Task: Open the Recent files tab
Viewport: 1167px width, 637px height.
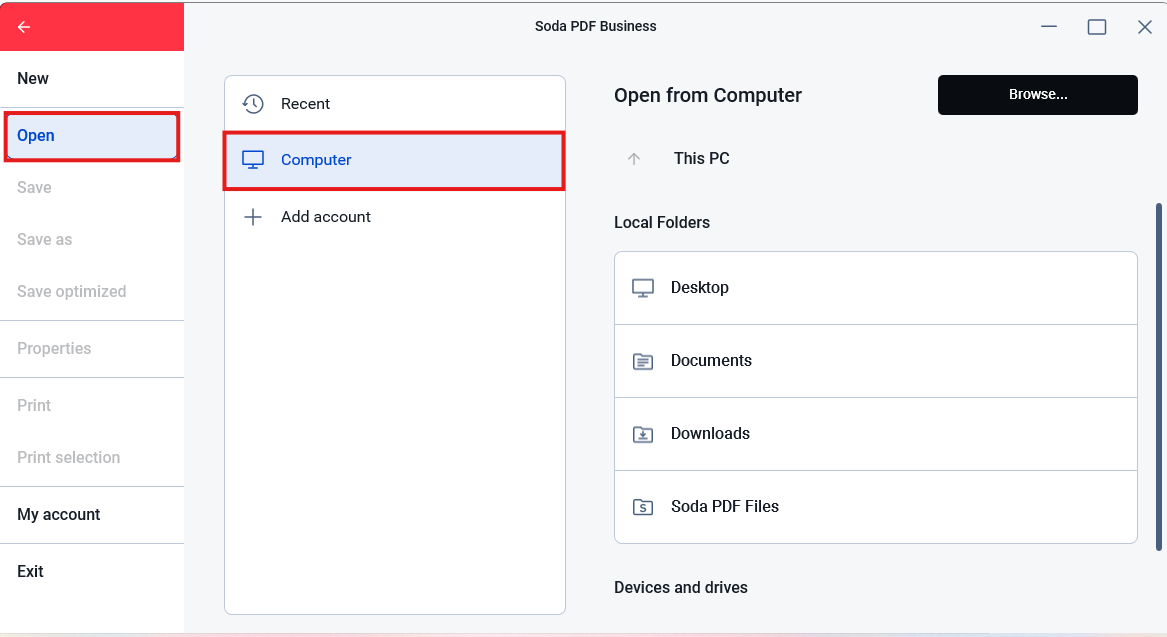Action: coord(394,103)
